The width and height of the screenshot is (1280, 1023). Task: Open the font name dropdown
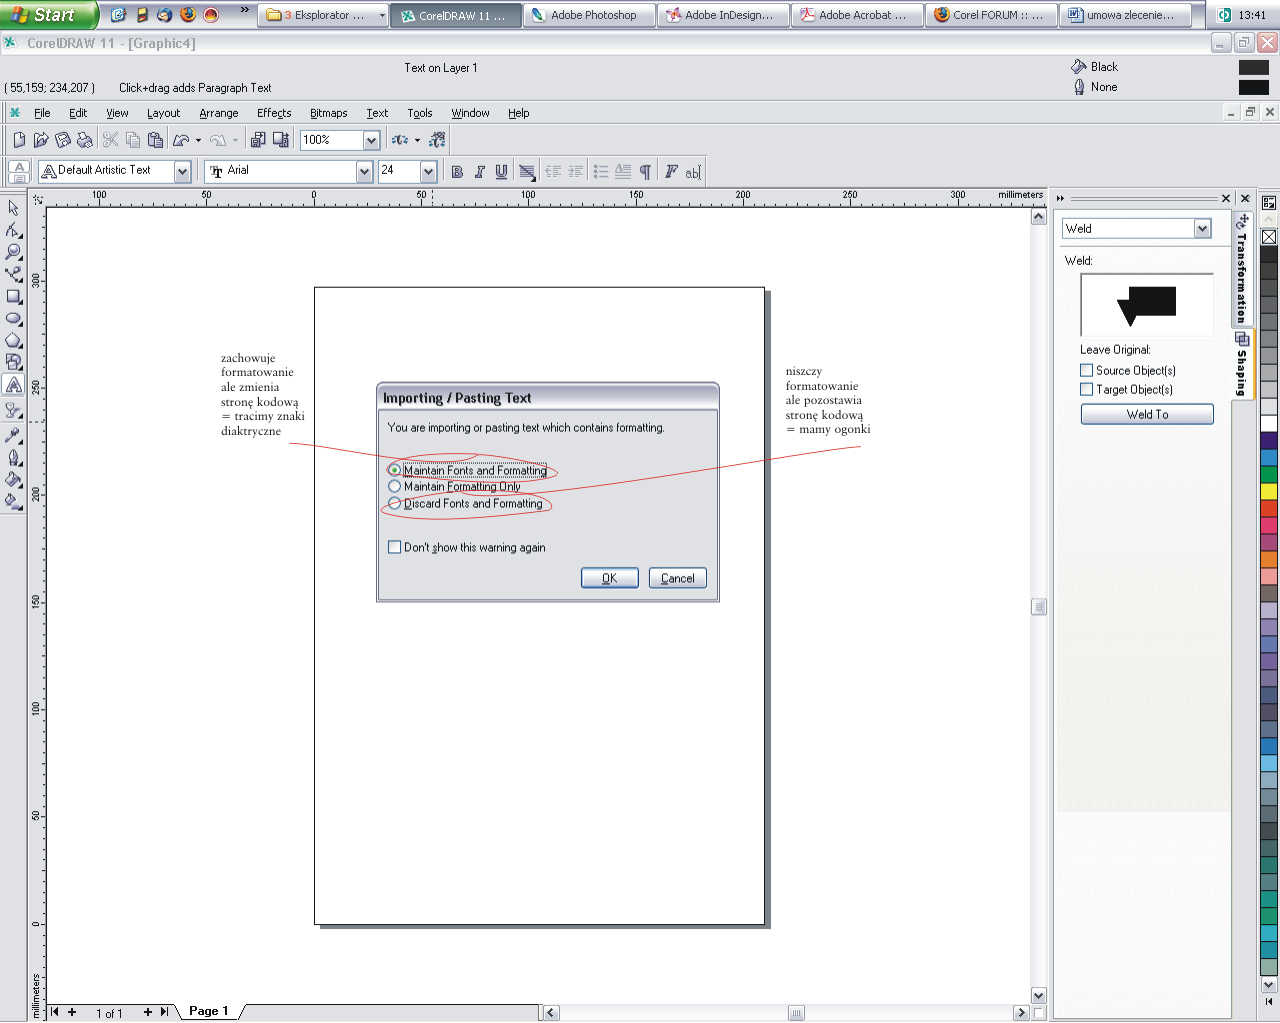tap(364, 172)
